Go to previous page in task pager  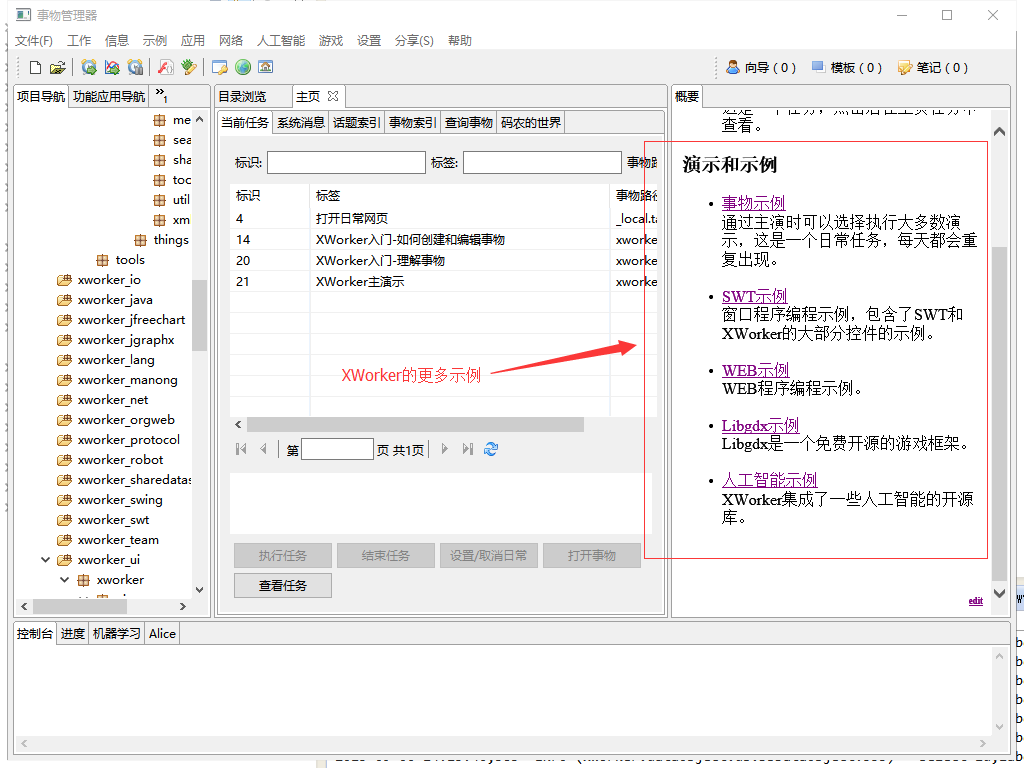[263, 449]
